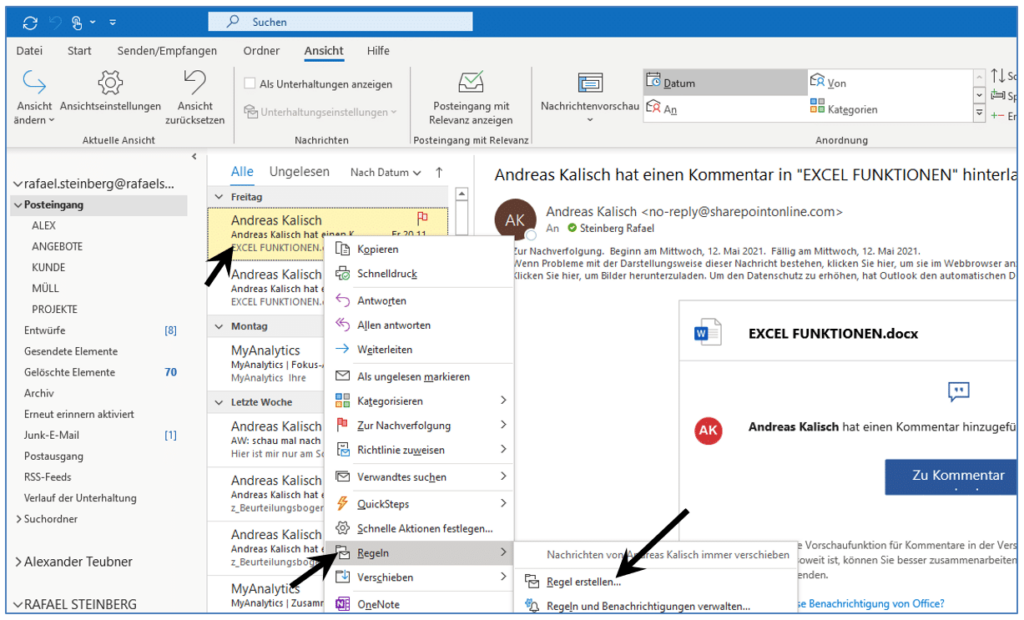Select Schnelle Aktionen festlegen
The image size is (1024, 620).
[419, 529]
